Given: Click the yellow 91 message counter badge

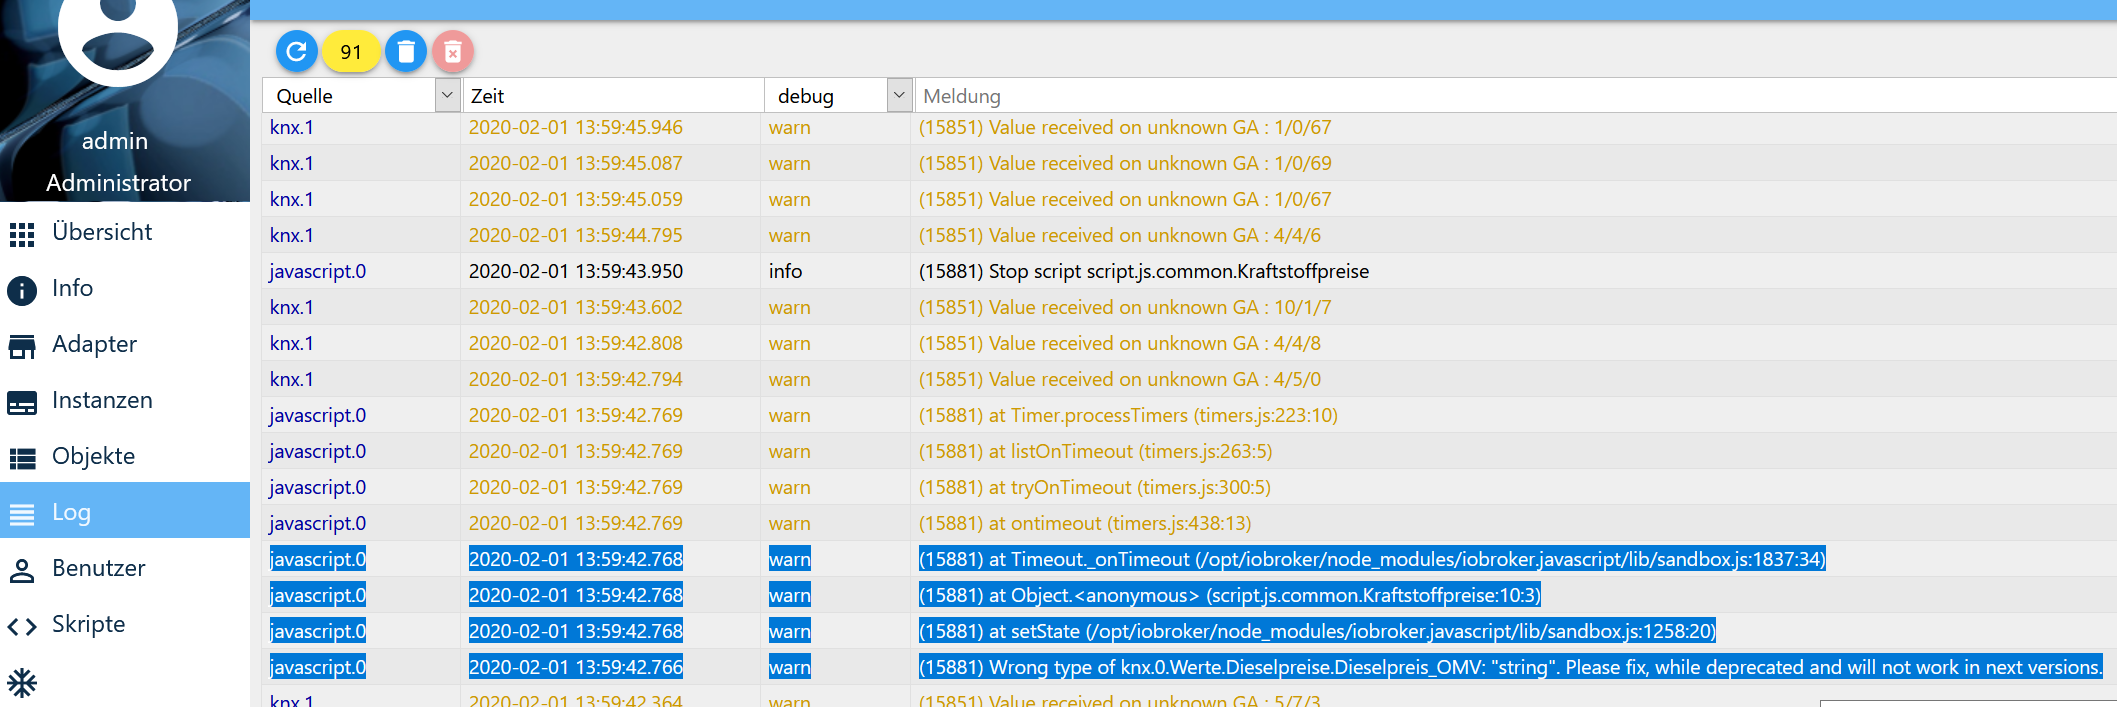Looking at the screenshot, I should pos(351,52).
